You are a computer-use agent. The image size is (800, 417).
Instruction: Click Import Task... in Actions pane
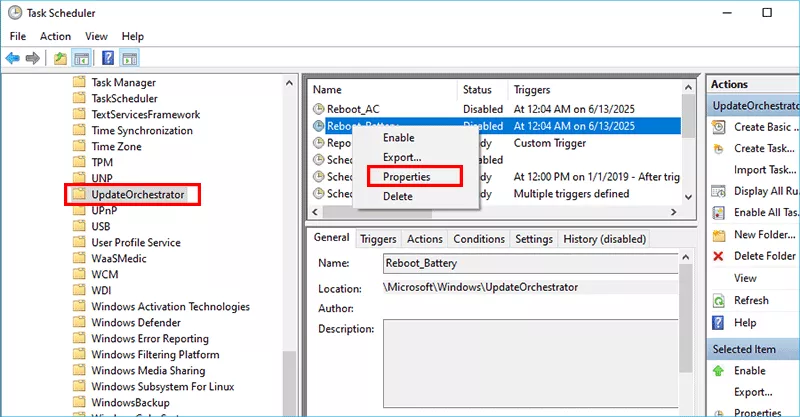click(765, 170)
